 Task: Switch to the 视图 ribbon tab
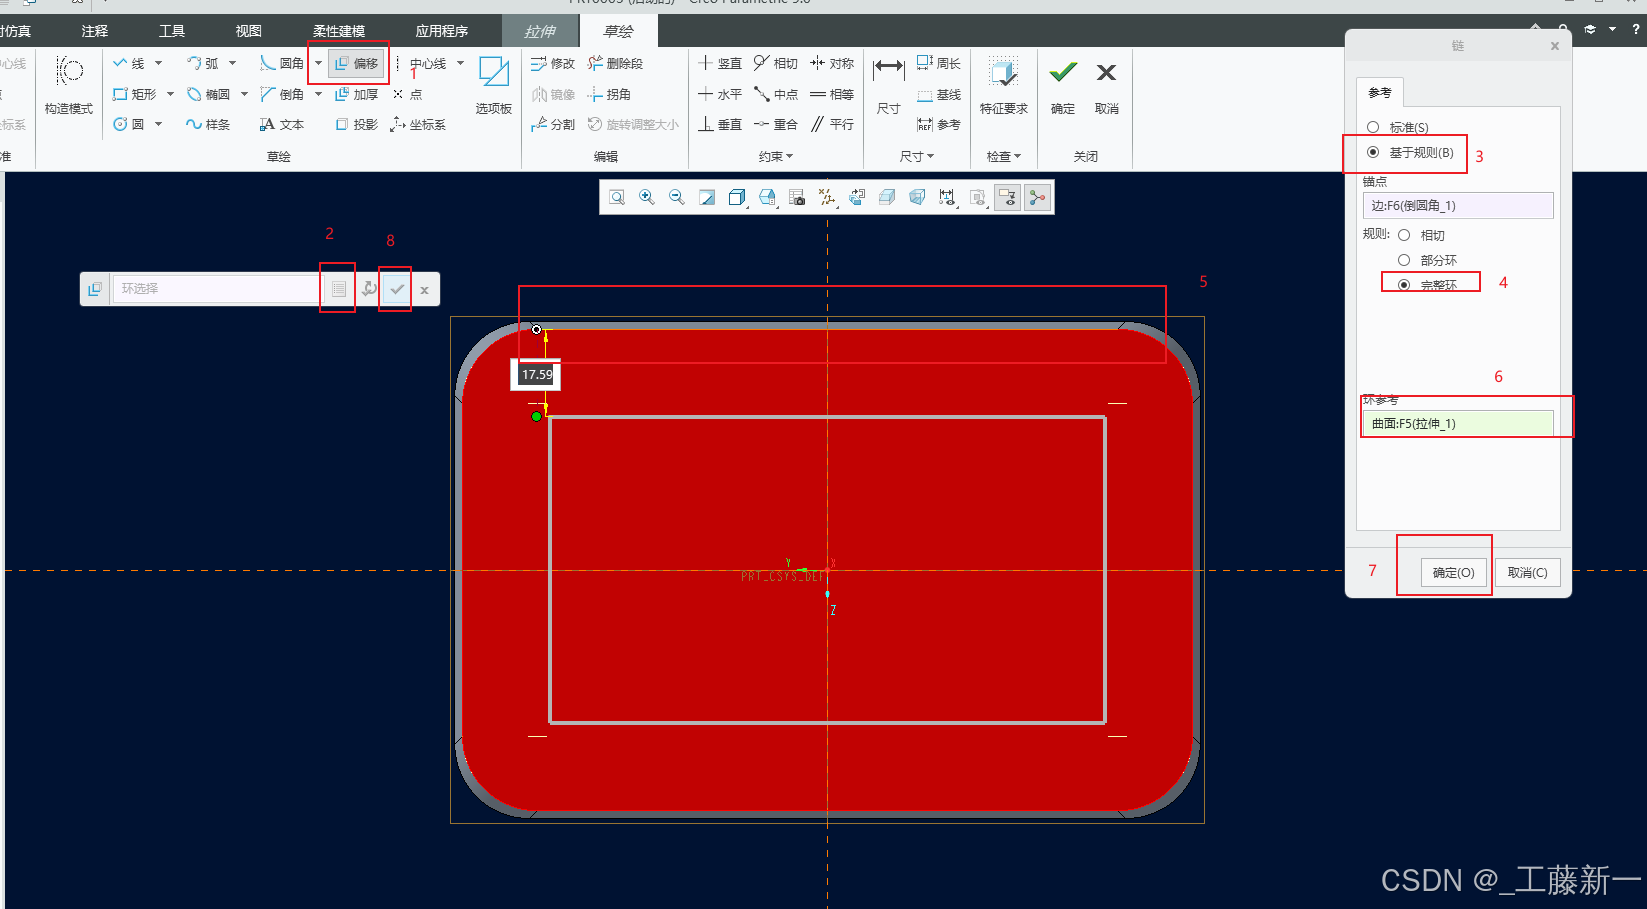pos(249,31)
